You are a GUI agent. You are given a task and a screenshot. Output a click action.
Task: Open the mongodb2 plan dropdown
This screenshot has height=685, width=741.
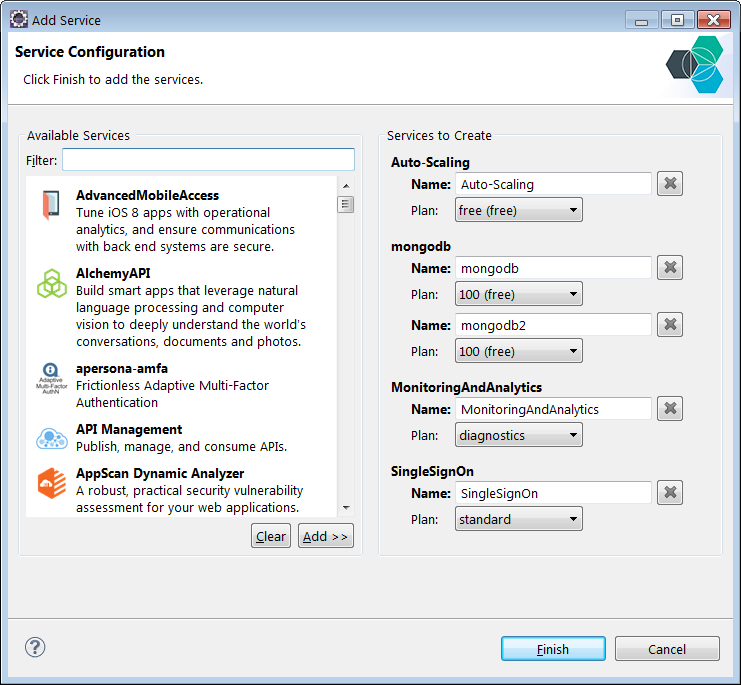[518, 351]
